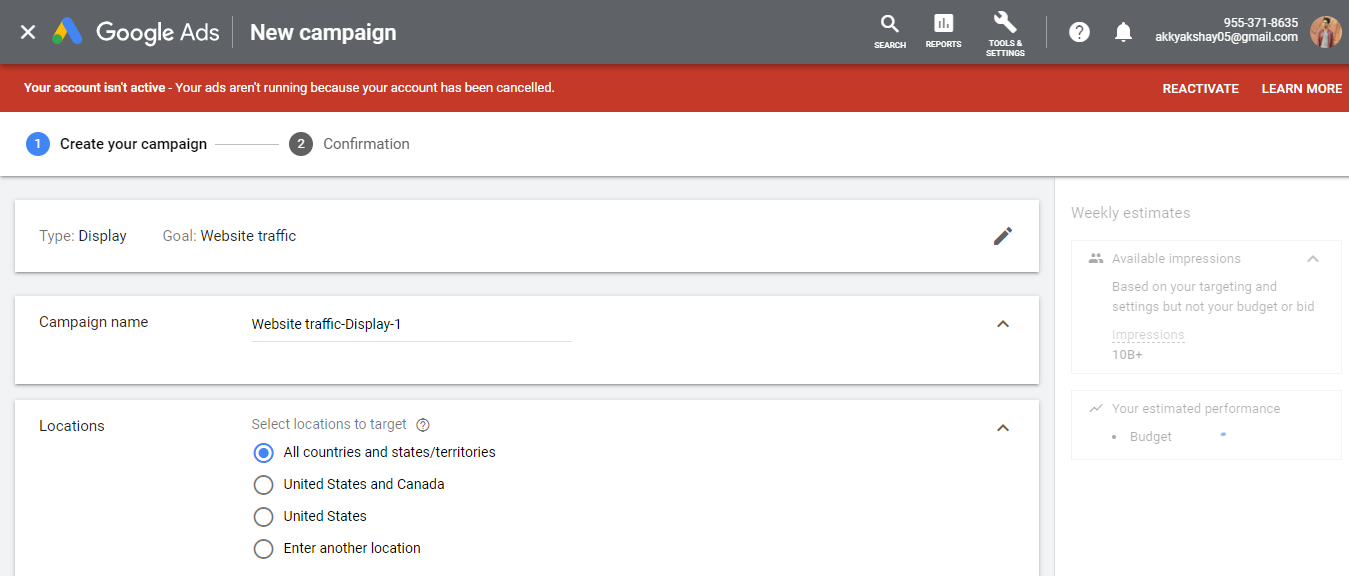The height and width of the screenshot is (576, 1349).
Task: Select All countries and states/territories
Action: [x=263, y=452]
